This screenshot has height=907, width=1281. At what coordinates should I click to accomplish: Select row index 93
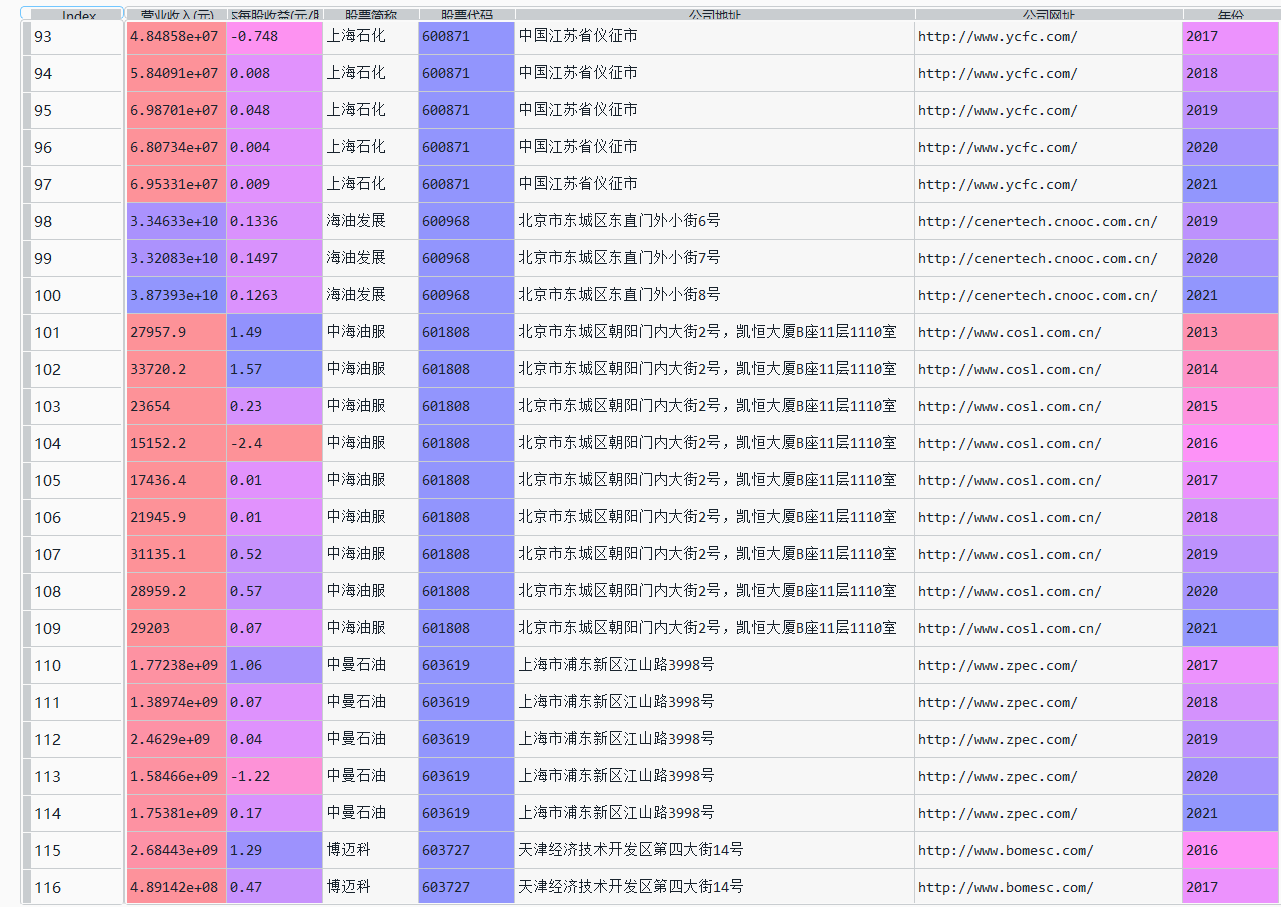[75, 36]
